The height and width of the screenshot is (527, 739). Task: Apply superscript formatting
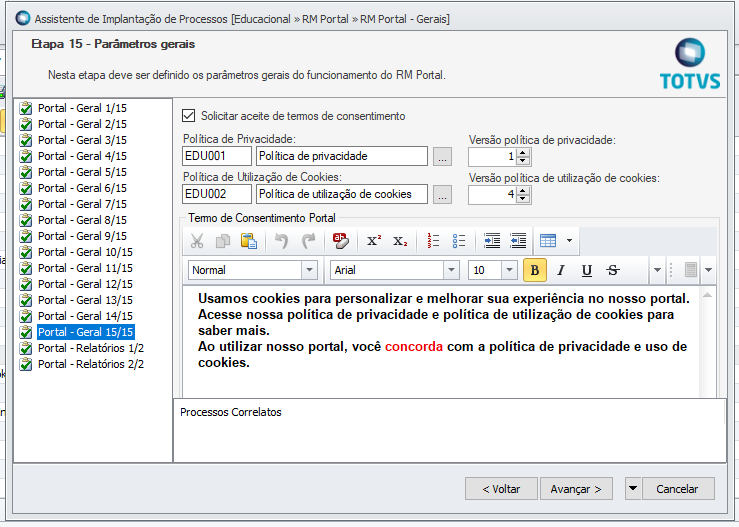pyautogui.click(x=374, y=241)
